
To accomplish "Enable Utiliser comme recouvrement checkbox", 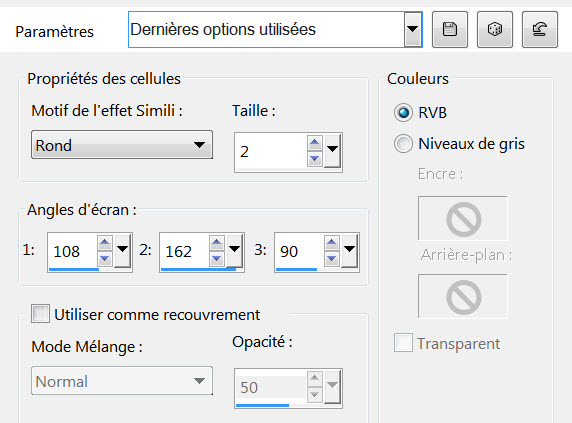I will 40,314.
